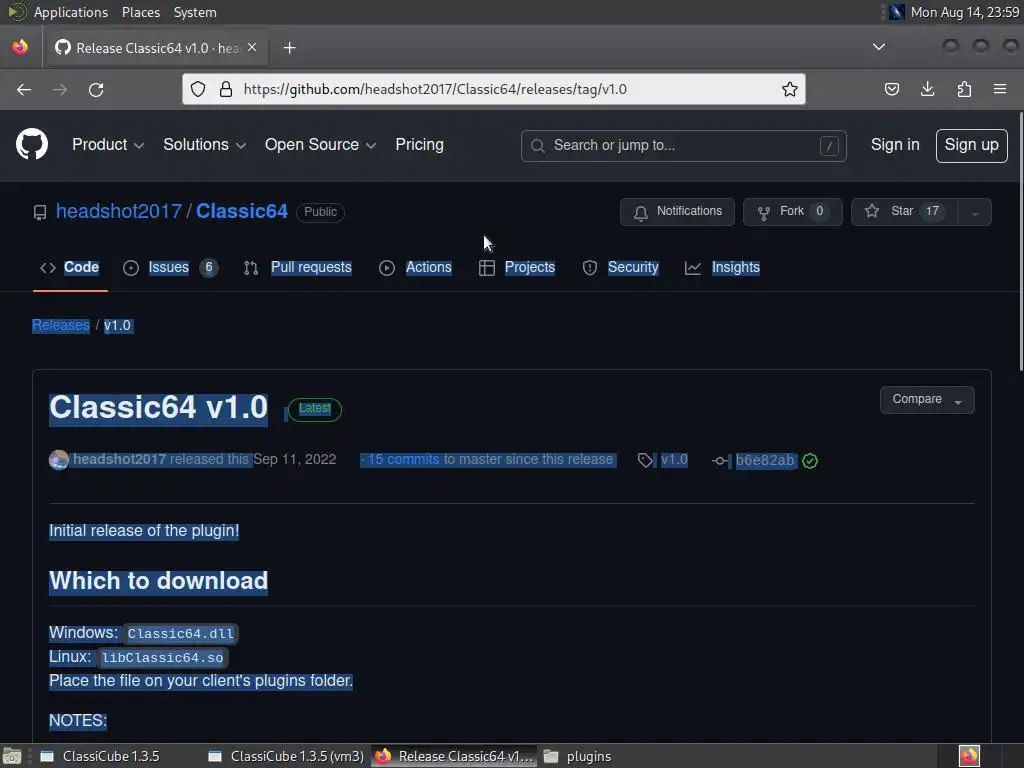Go to the Releases breadcrumb link

61,325
